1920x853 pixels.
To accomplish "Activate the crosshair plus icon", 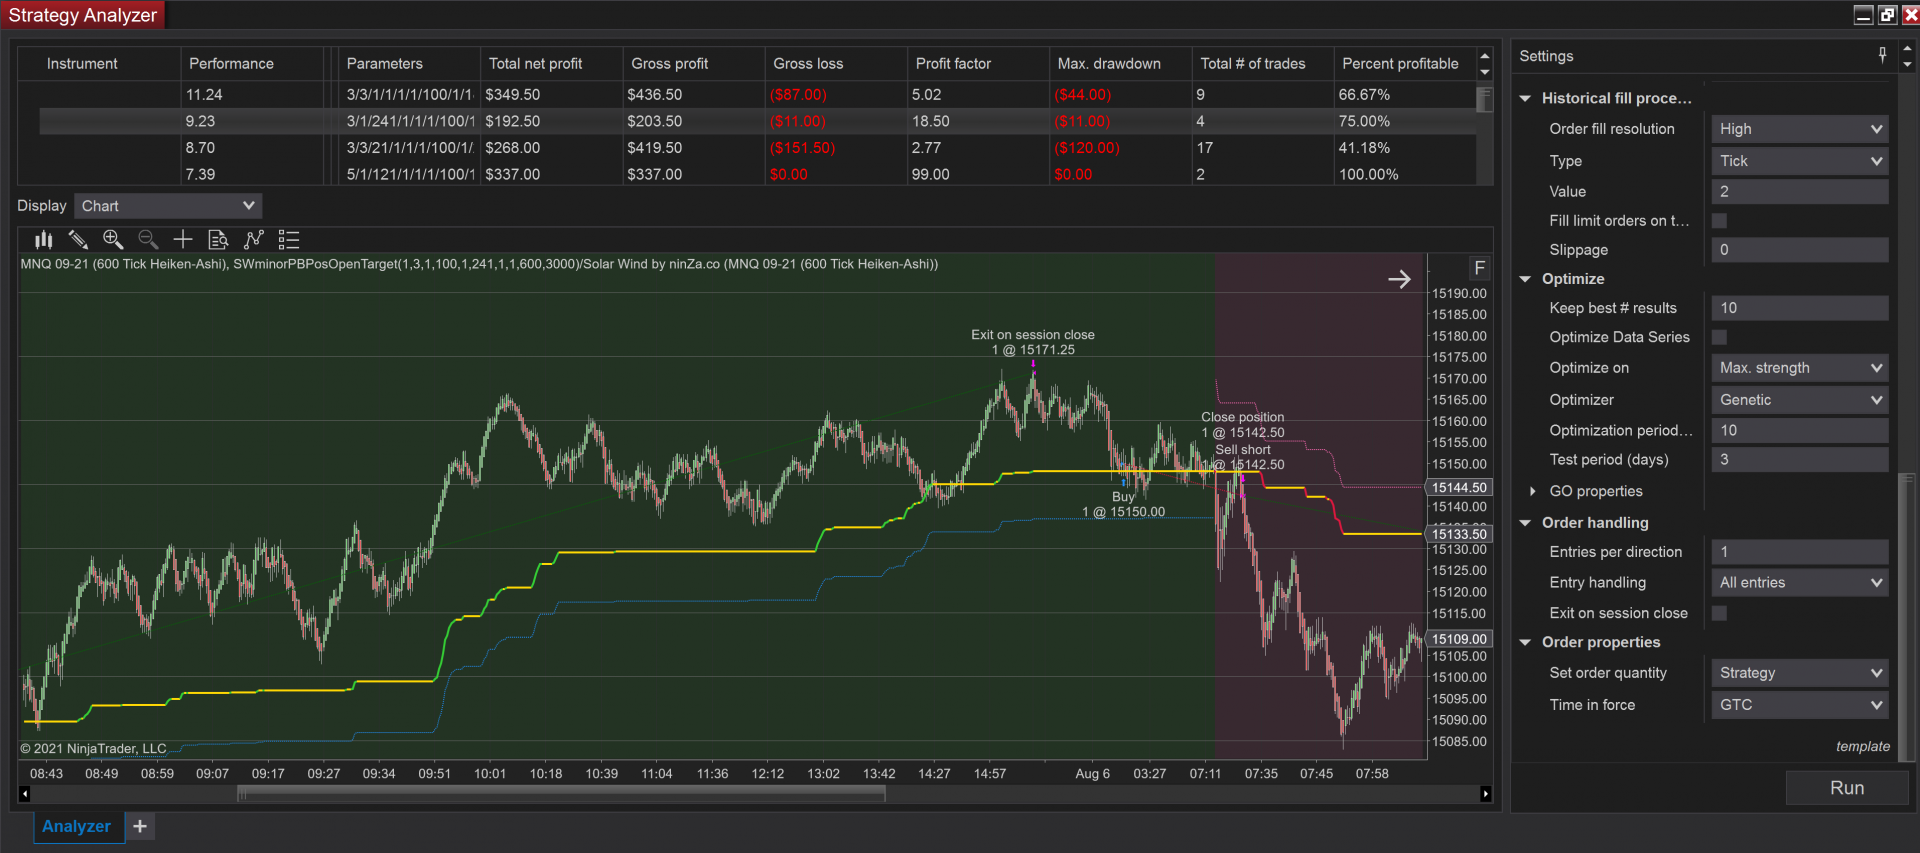I will (183, 240).
